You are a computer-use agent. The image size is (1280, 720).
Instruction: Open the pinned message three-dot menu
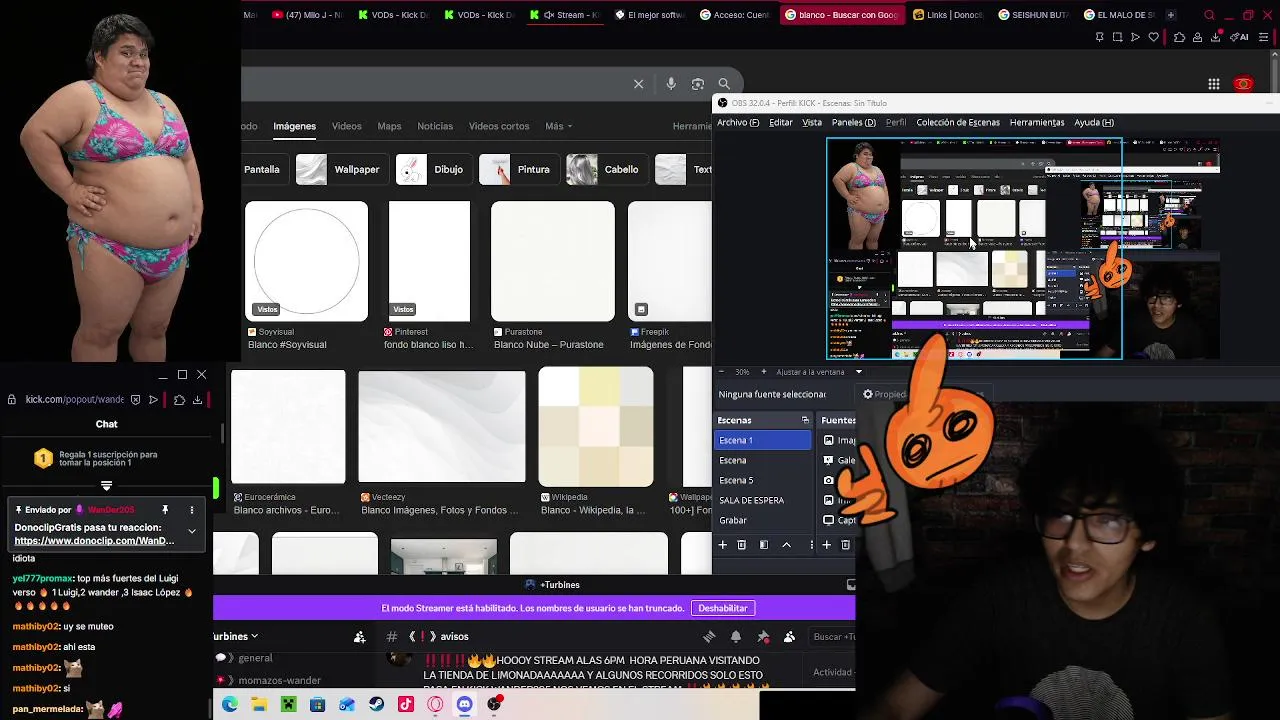[x=192, y=510]
